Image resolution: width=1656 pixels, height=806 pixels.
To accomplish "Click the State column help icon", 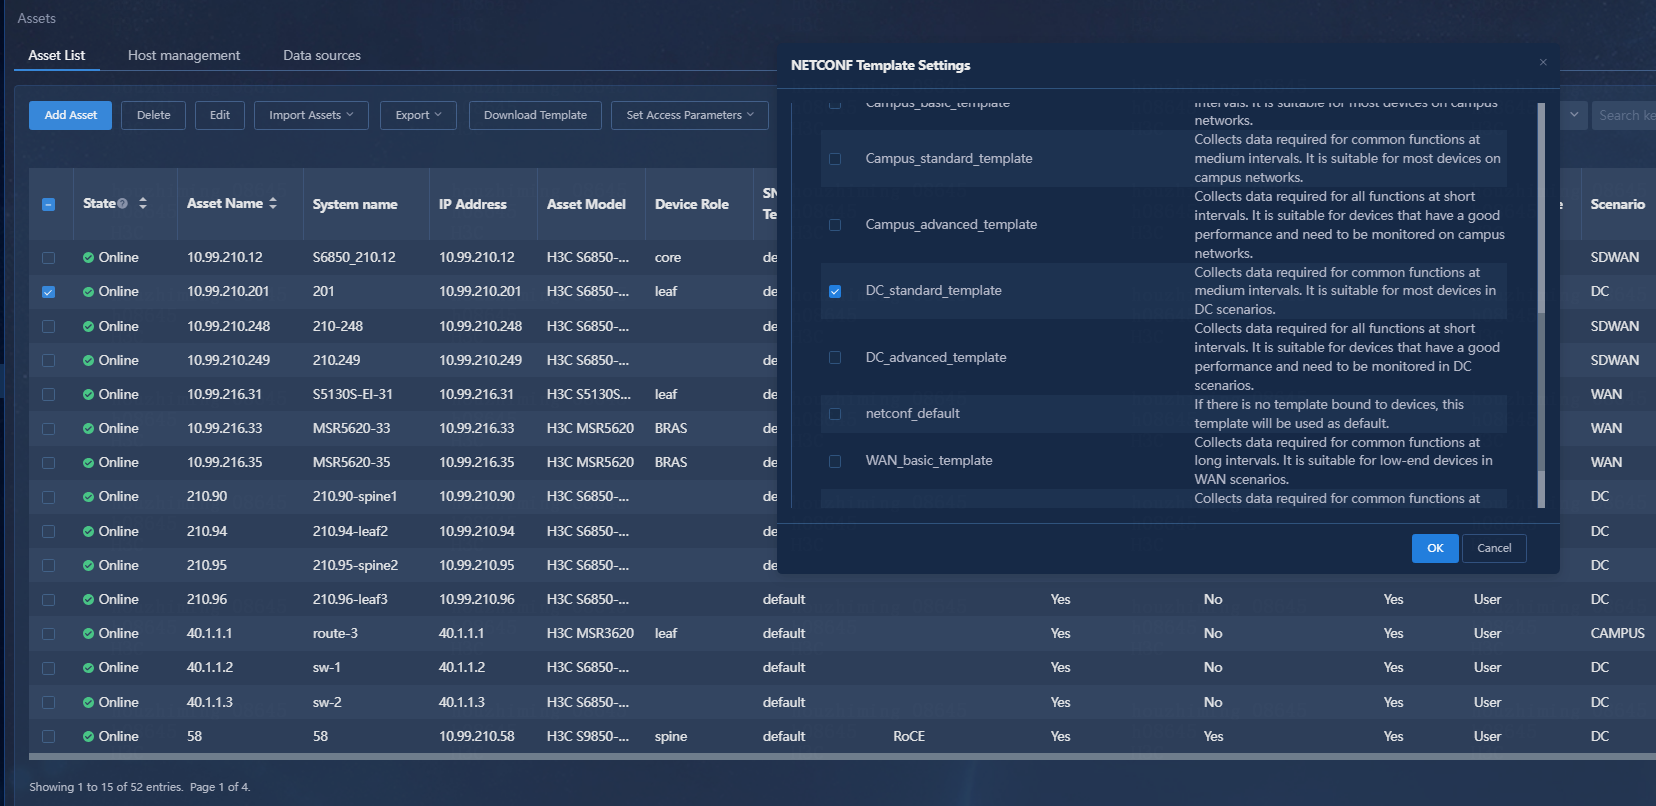I will coord(122,204).
